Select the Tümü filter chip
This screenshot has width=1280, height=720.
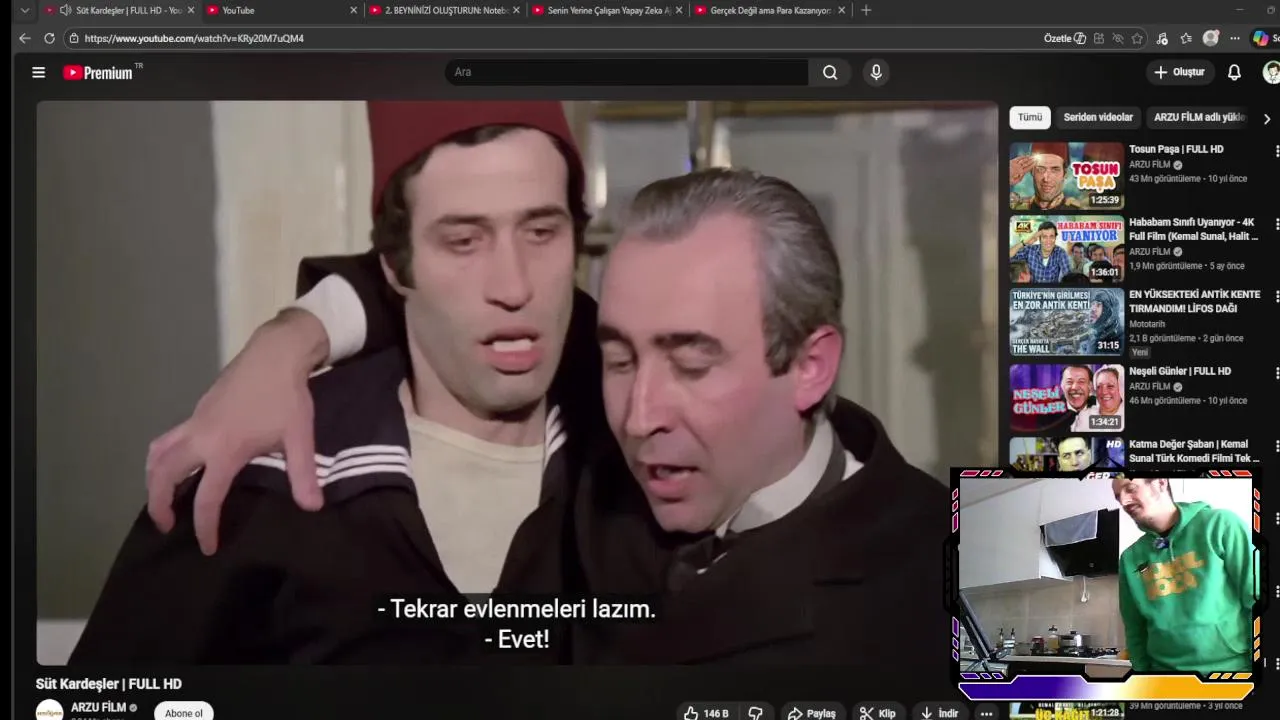pyautogui.click(x=1030, y=117)
